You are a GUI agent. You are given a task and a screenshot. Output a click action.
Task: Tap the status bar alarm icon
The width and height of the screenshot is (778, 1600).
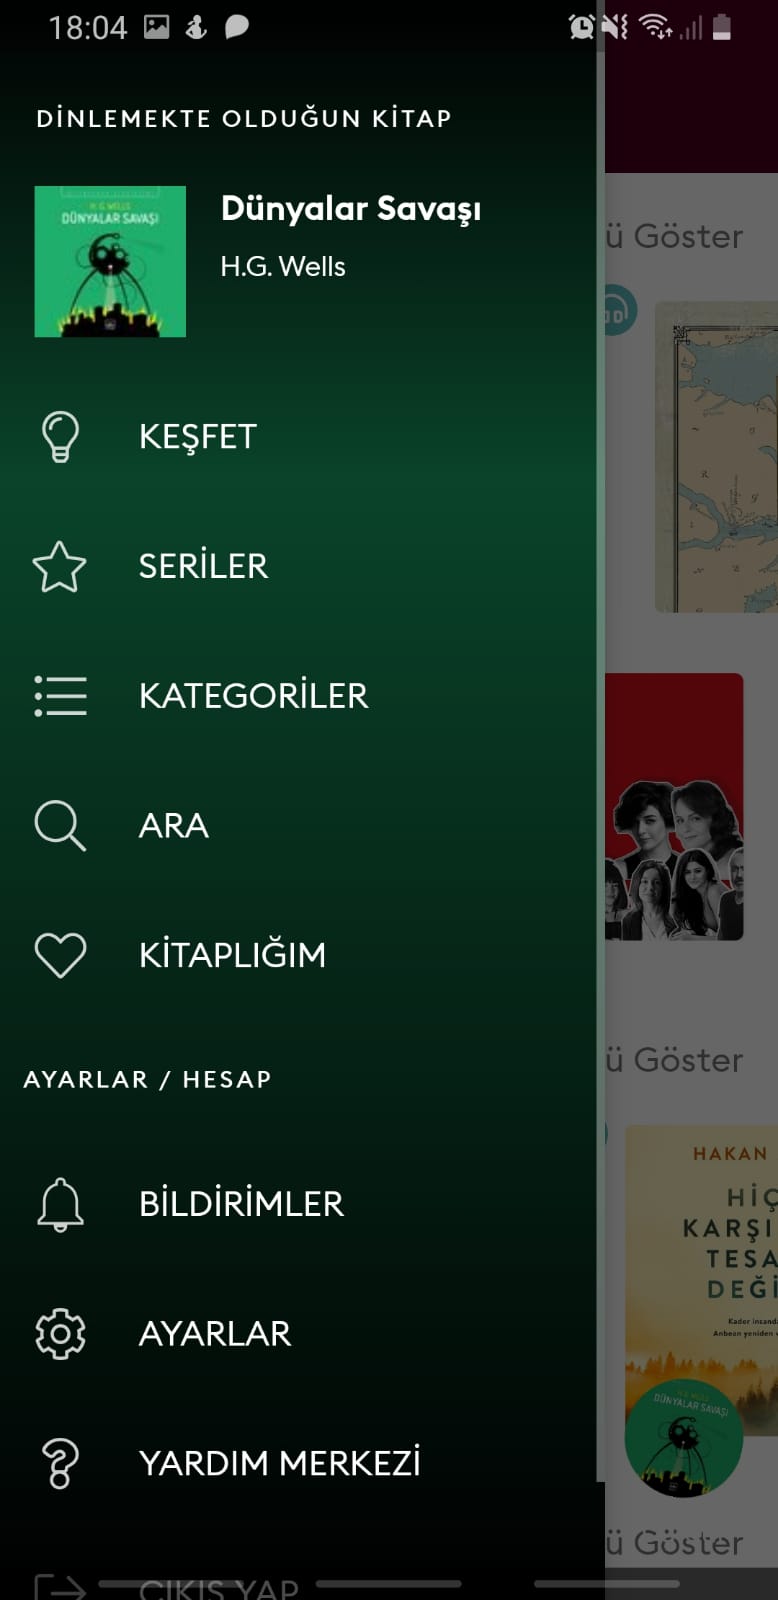pos(582,27)
